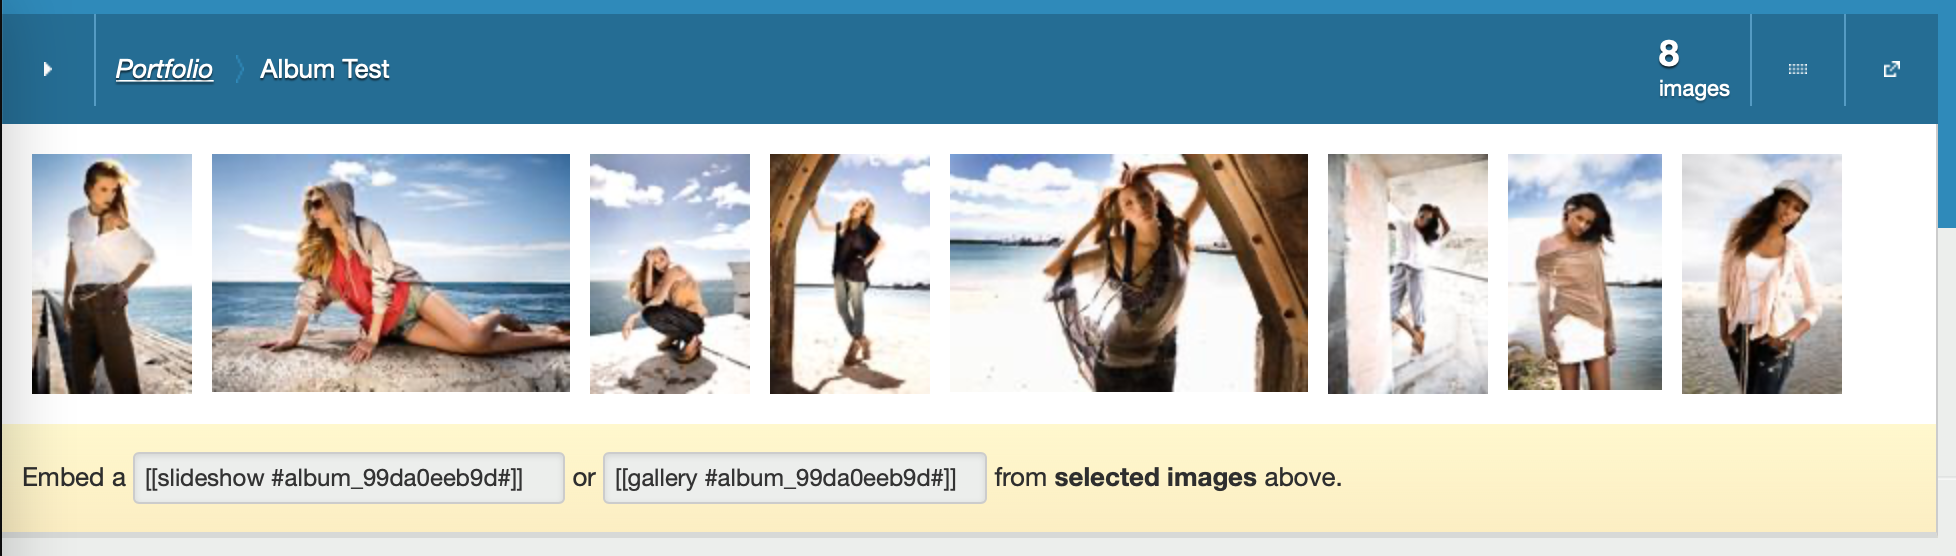Select thumbnail of woman standing on pier

coord(112,273)
